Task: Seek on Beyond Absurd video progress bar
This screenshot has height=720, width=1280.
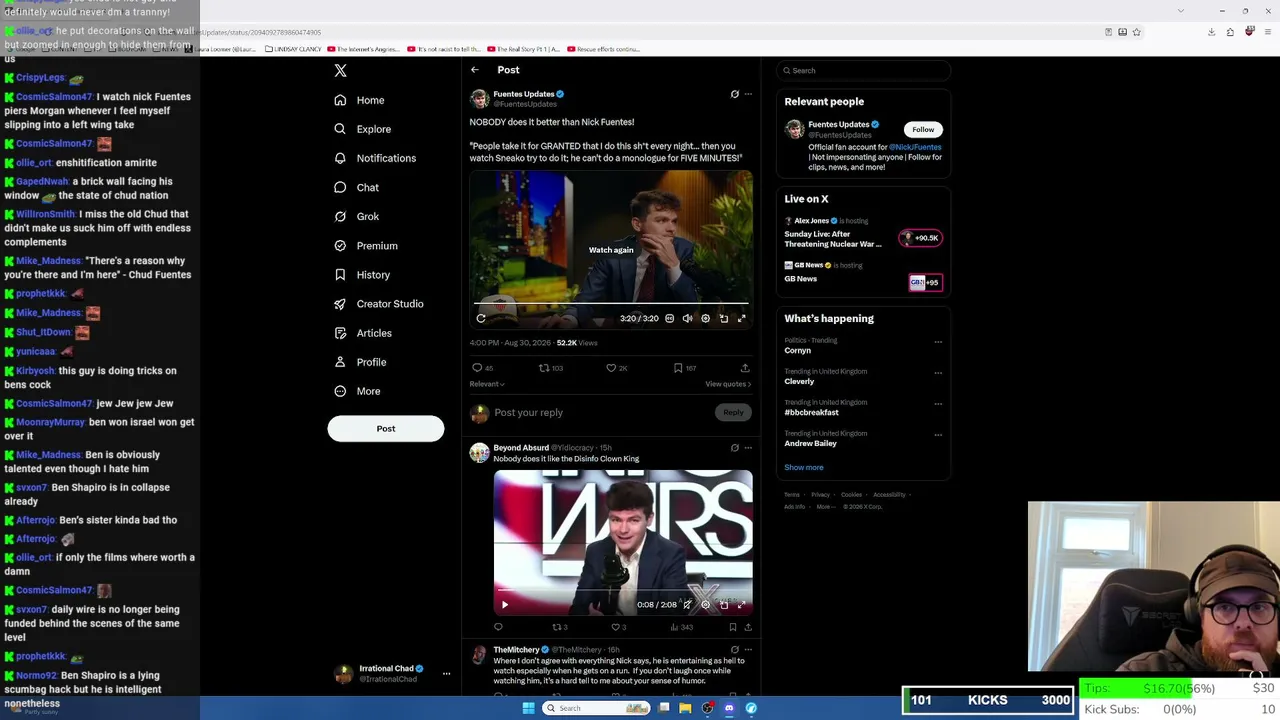Action: click(x=625, y=590)
